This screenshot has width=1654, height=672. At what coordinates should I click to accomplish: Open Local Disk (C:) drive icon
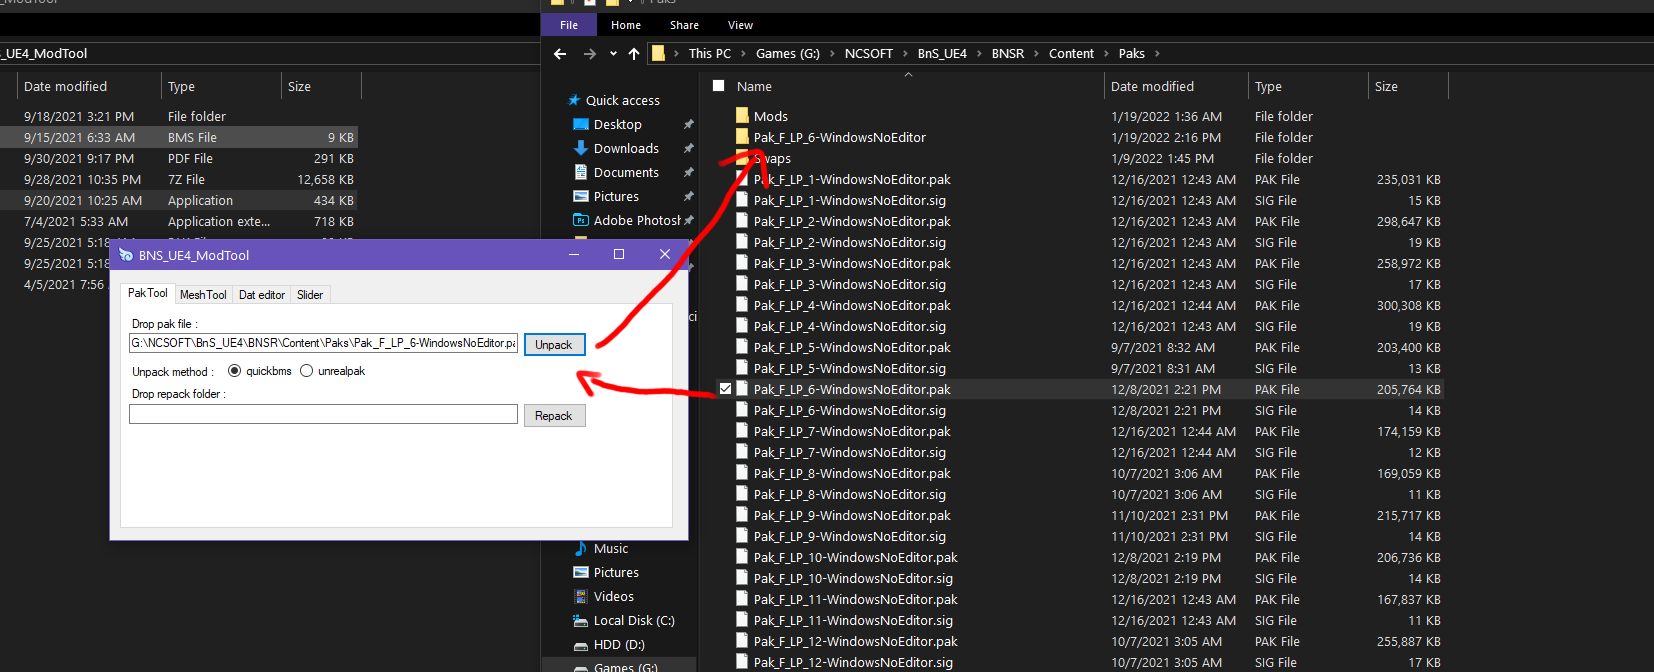(x=581, y=620)
